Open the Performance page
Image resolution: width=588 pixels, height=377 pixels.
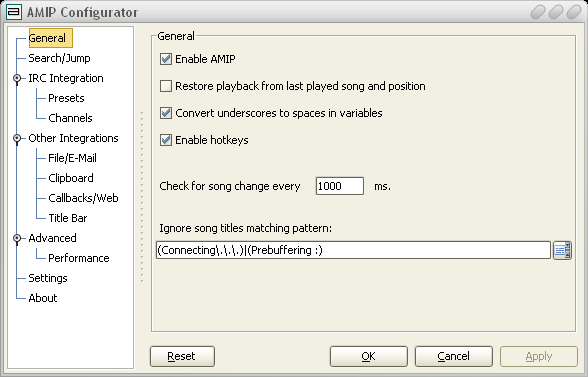[78, 258]
